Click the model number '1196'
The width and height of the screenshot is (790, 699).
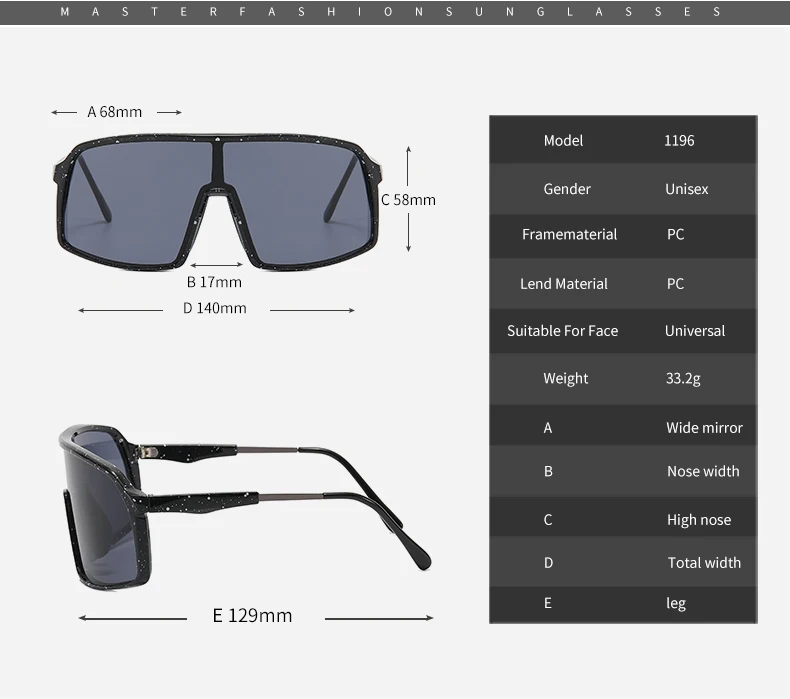[x=679, y=141]
